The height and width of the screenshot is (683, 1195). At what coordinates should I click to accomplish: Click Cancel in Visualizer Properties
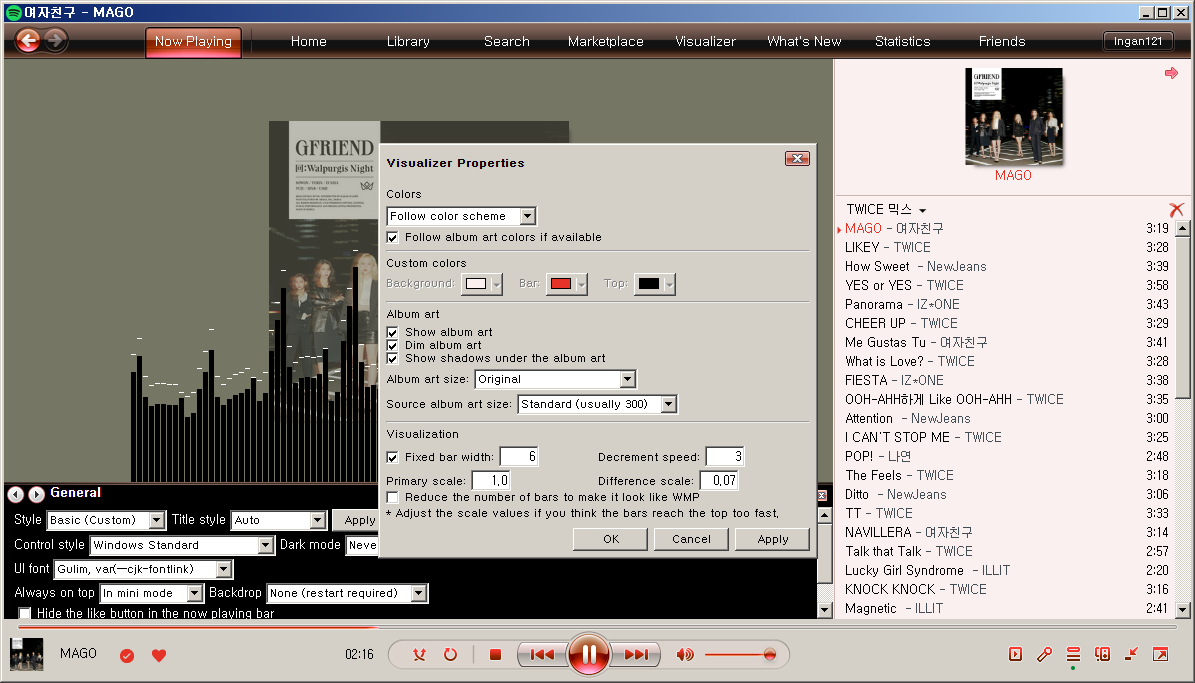[691, 539]
